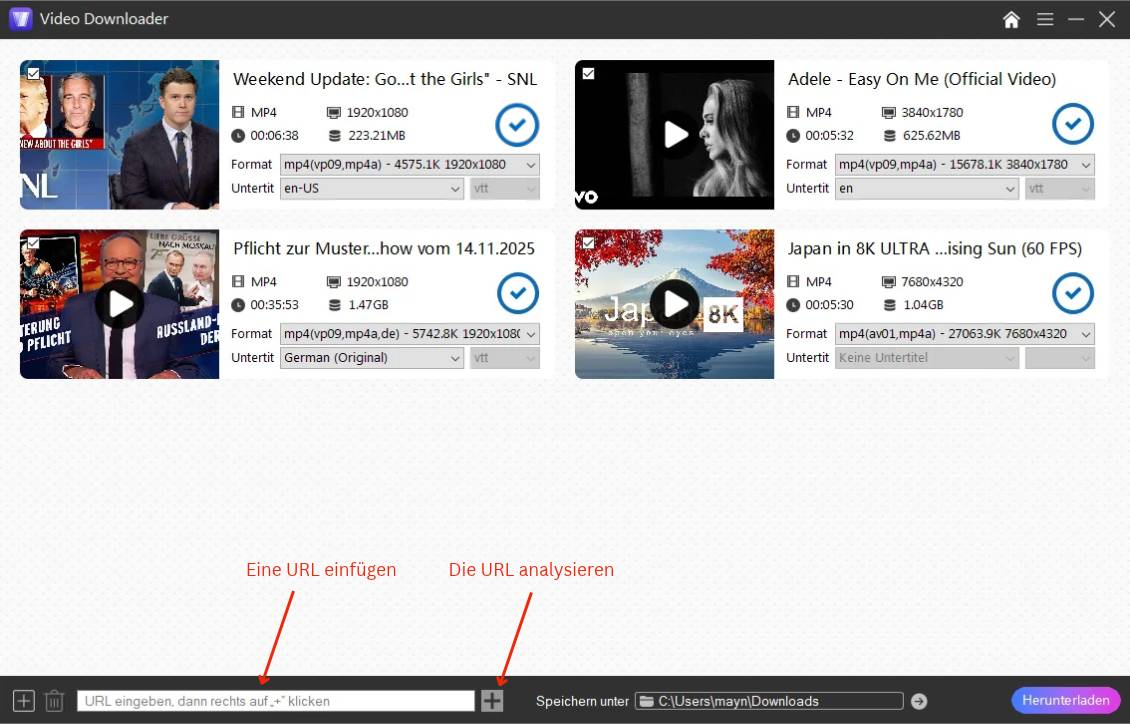1130x724 pixels.
Task: Play the Adele video preview
Action: [x=675, y=135]
